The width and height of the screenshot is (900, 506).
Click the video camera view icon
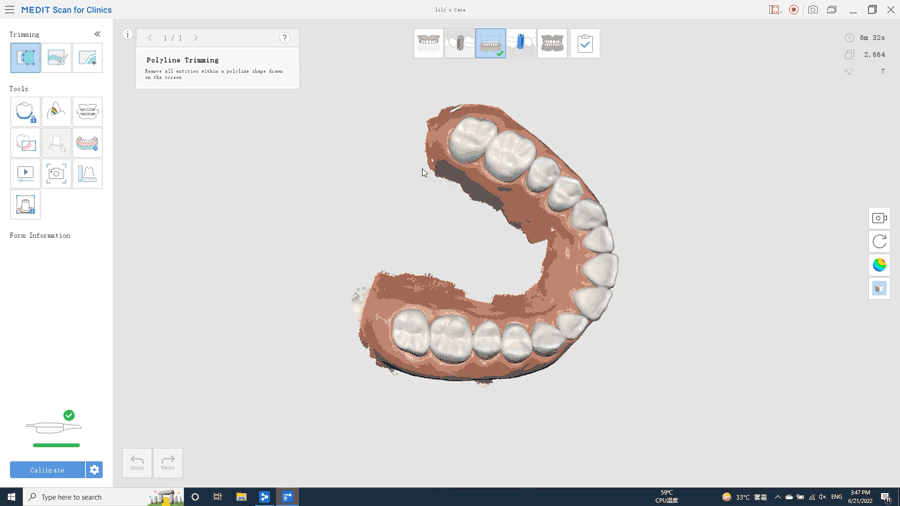point(879,218)
